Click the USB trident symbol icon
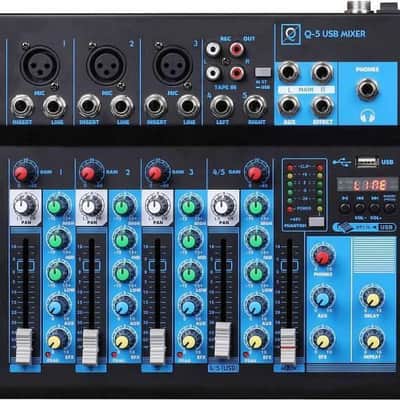 [x=342, y=162]
